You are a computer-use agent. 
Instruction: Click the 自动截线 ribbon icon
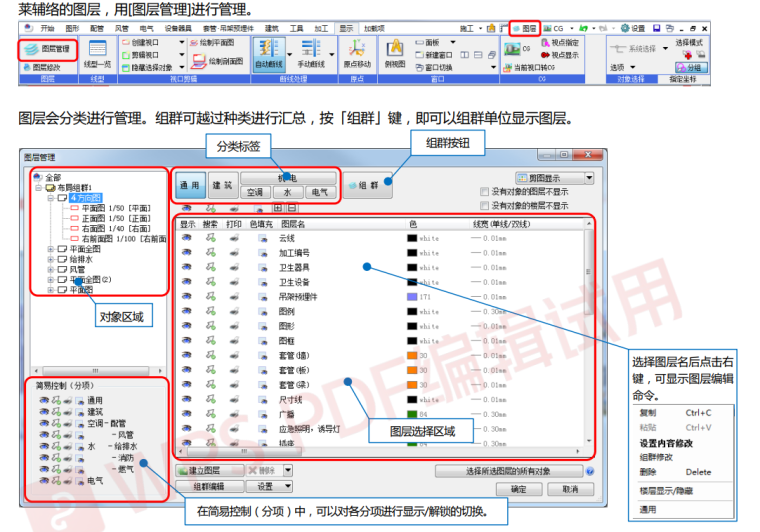(267, 52)
